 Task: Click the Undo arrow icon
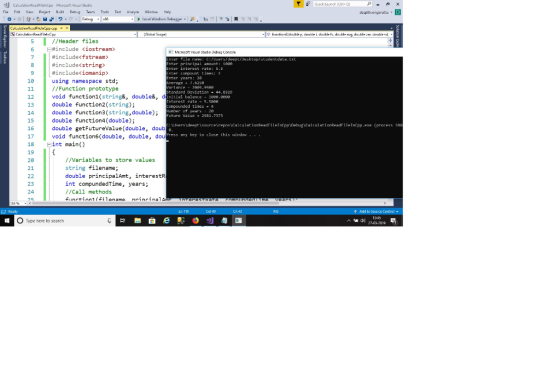[60, 19]
